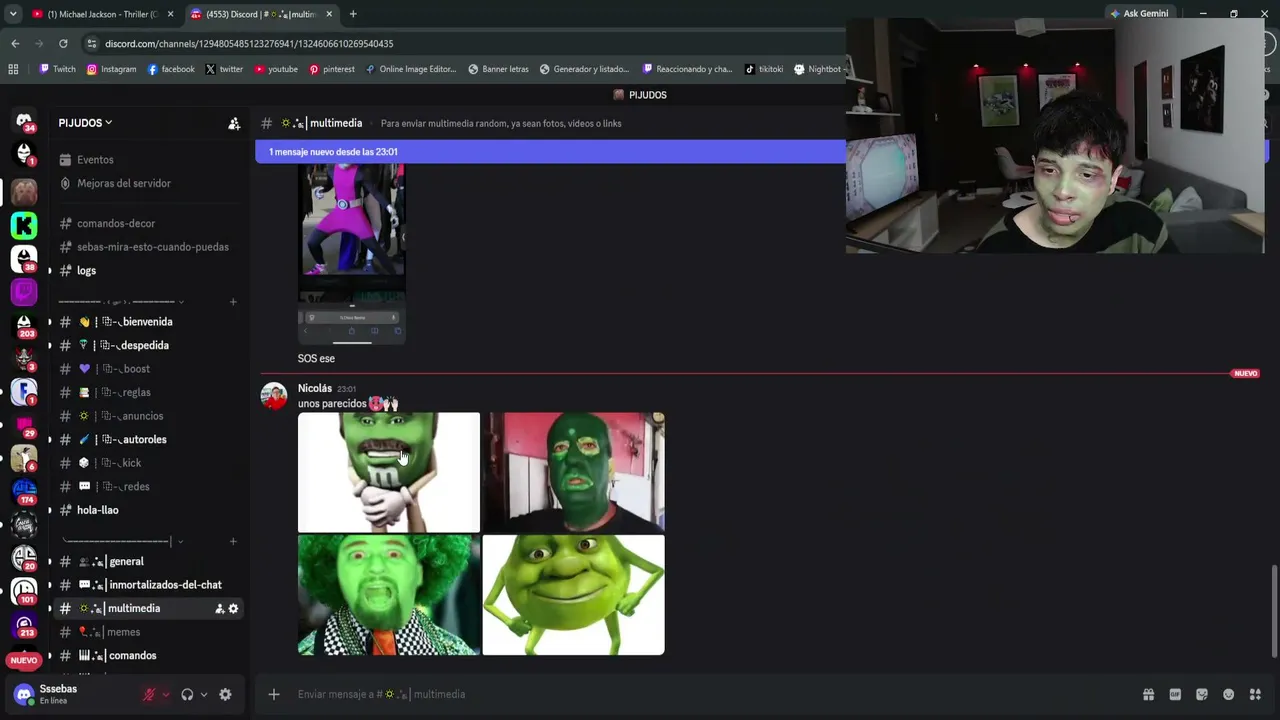Open server icon with 174 badge
This screenshot has width=1280, height=720.
tap(24, 492)
